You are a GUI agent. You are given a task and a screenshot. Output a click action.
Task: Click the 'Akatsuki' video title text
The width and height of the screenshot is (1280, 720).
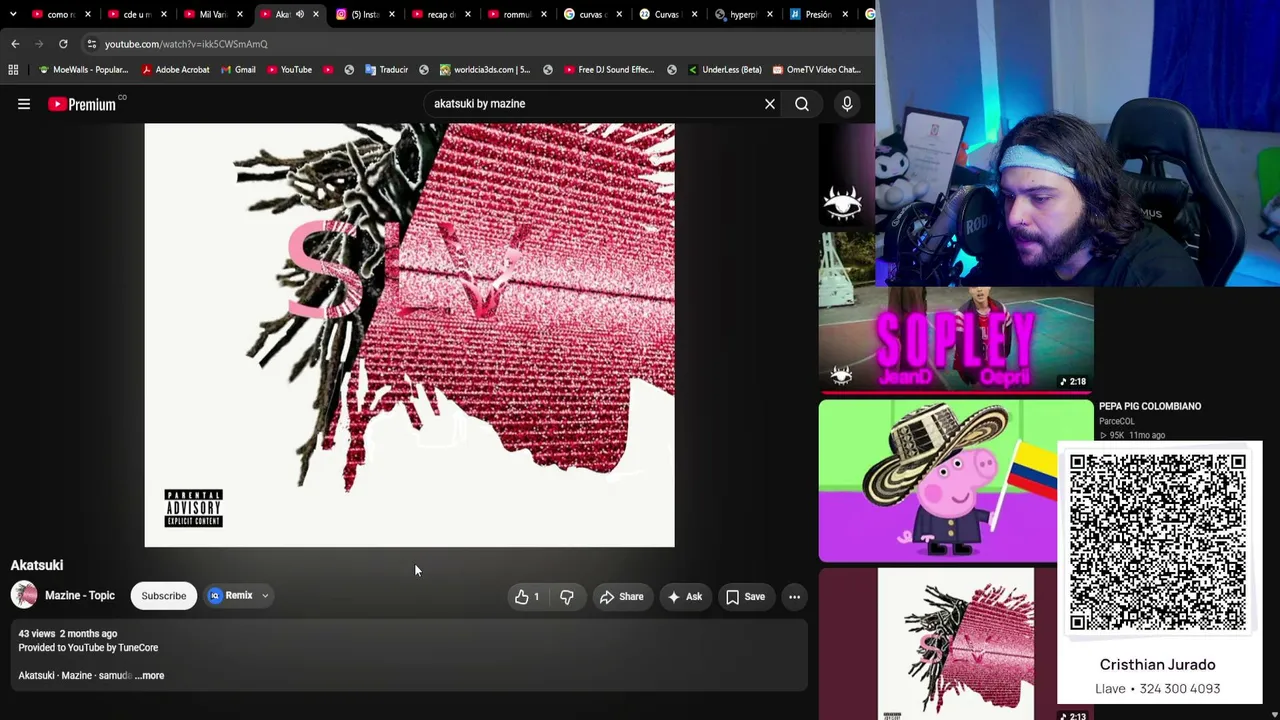(37, 566)
